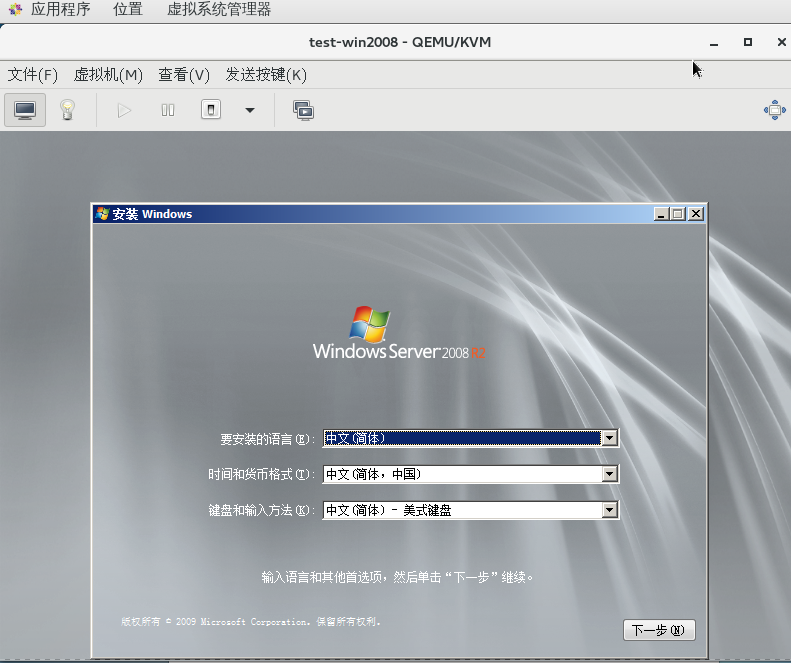Select the 中文(简体，中国) format combo box
Image resolution: width=791 pixels, height=663 pixels.
tap(471, 474)
